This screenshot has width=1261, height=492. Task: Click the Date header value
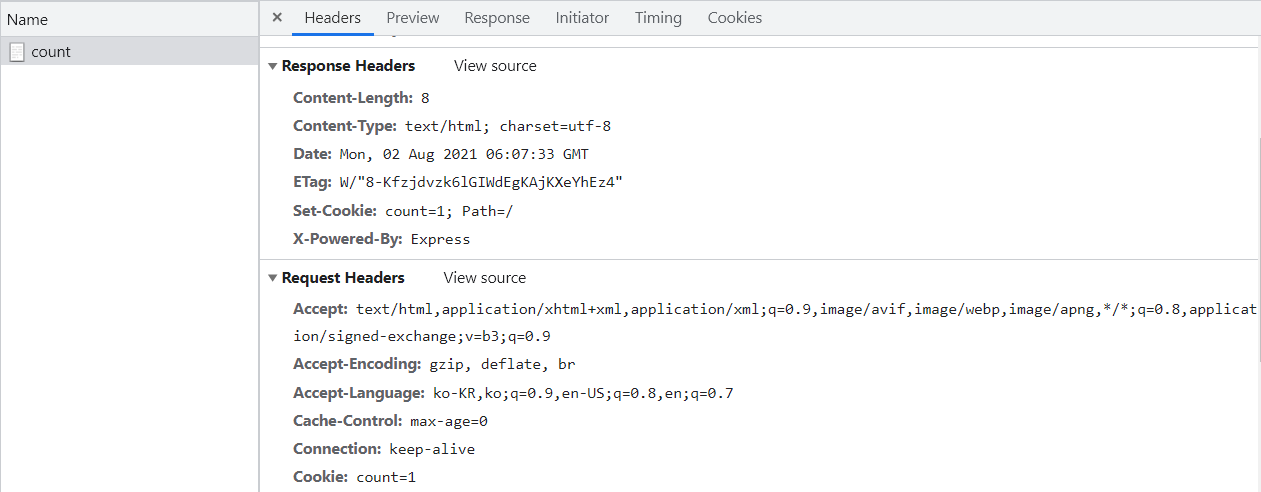[x=464, y=154]
